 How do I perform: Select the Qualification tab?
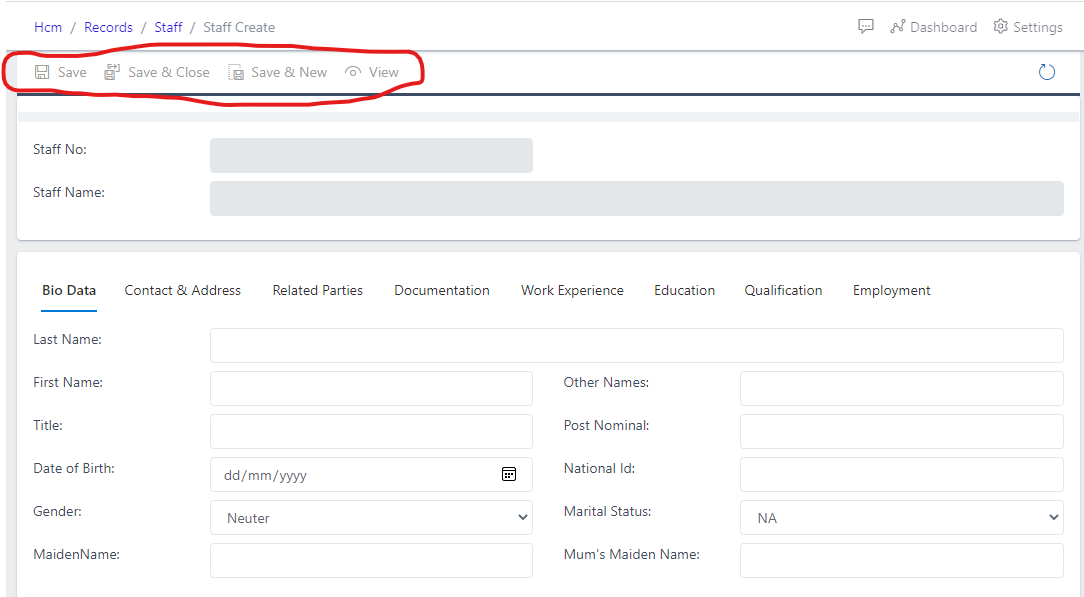pos(783,290)
